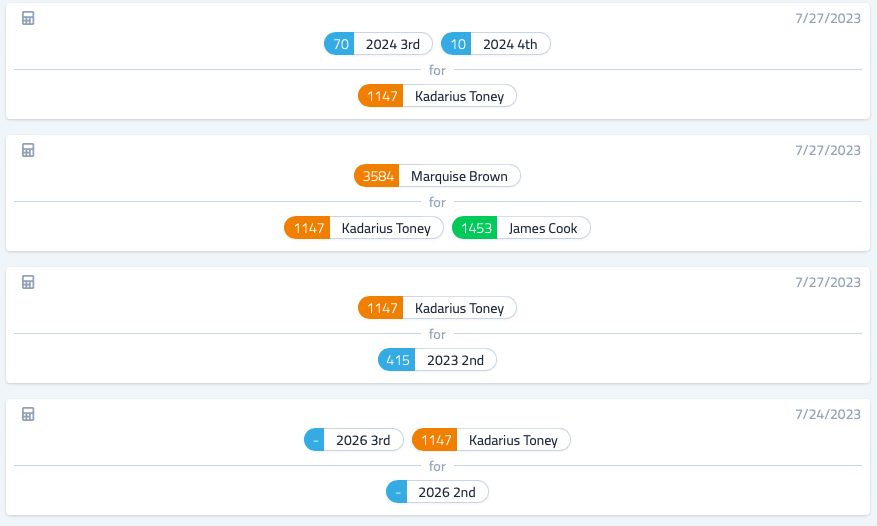Open calculator icon on 70 2024 3rd trade
Image resolution: width=877 pixels, height=526 pixels.
(x=28, y=18)
